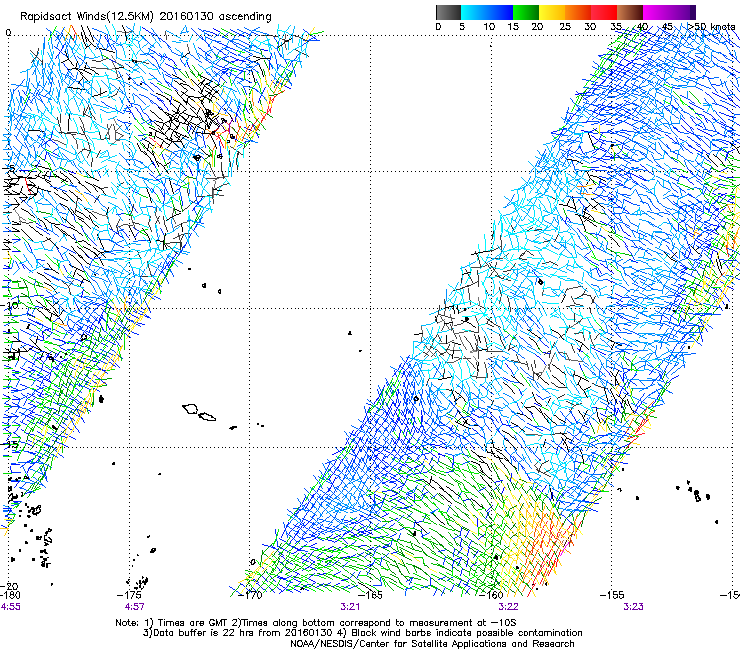
Task: Click the 'Note: 1) Times are GMT' line
Action: click(315, 623)
